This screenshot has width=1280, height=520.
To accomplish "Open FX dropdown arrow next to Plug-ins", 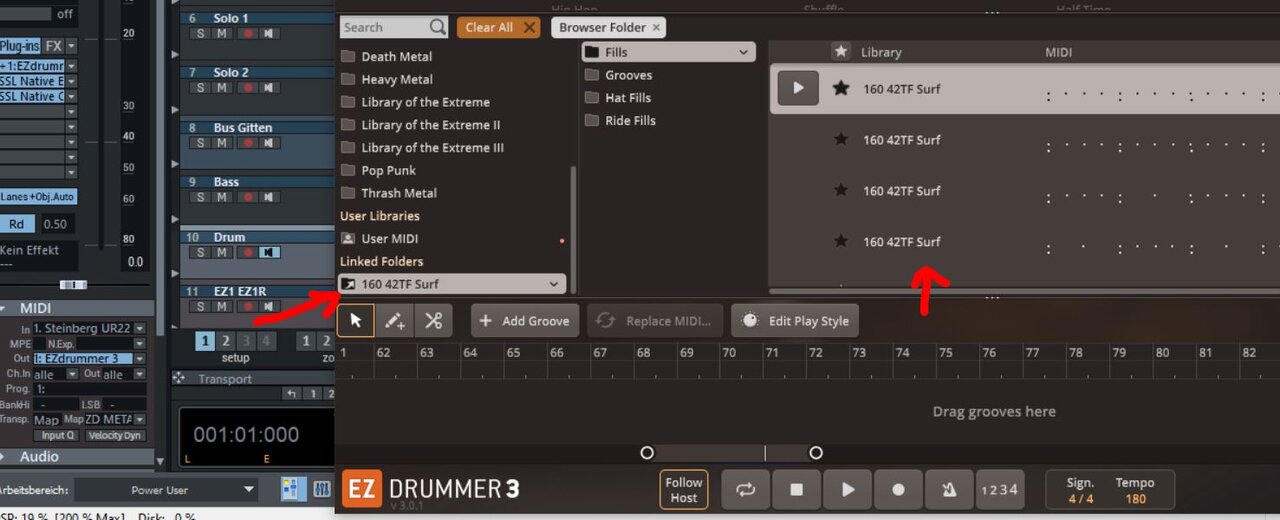I will coord(71,46).
